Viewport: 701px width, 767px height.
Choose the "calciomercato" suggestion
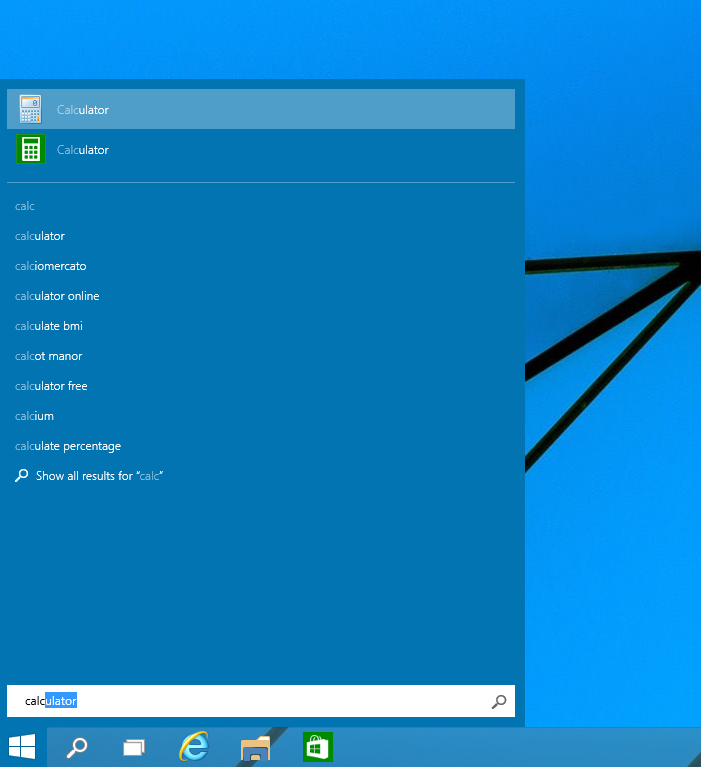[x=50, y=266]
